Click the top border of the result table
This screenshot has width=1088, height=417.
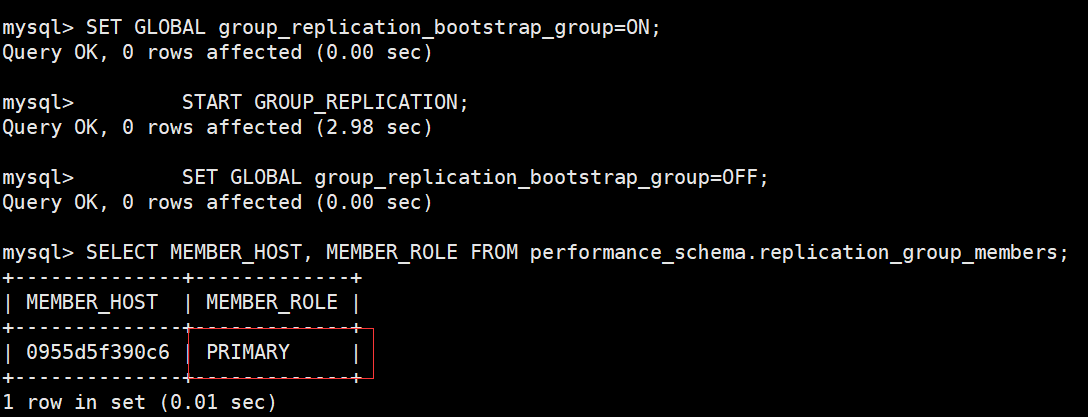pos(182,278)
